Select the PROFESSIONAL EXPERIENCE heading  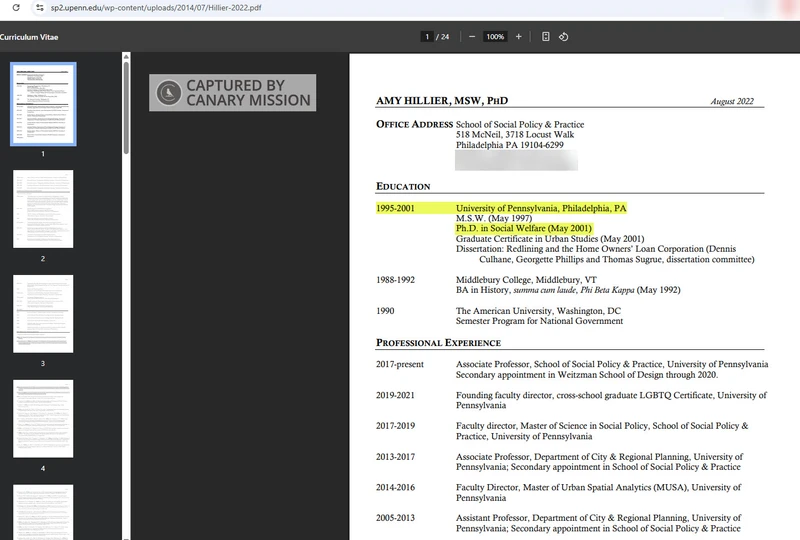[x=438, y=343]
